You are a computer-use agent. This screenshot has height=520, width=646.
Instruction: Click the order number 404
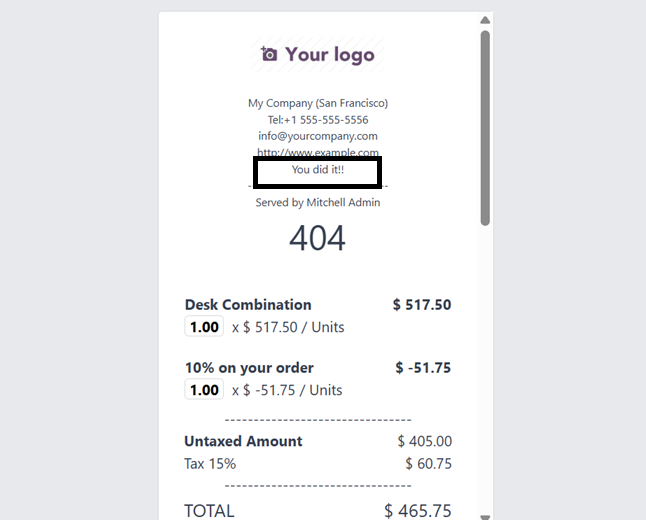coord(317,238)
